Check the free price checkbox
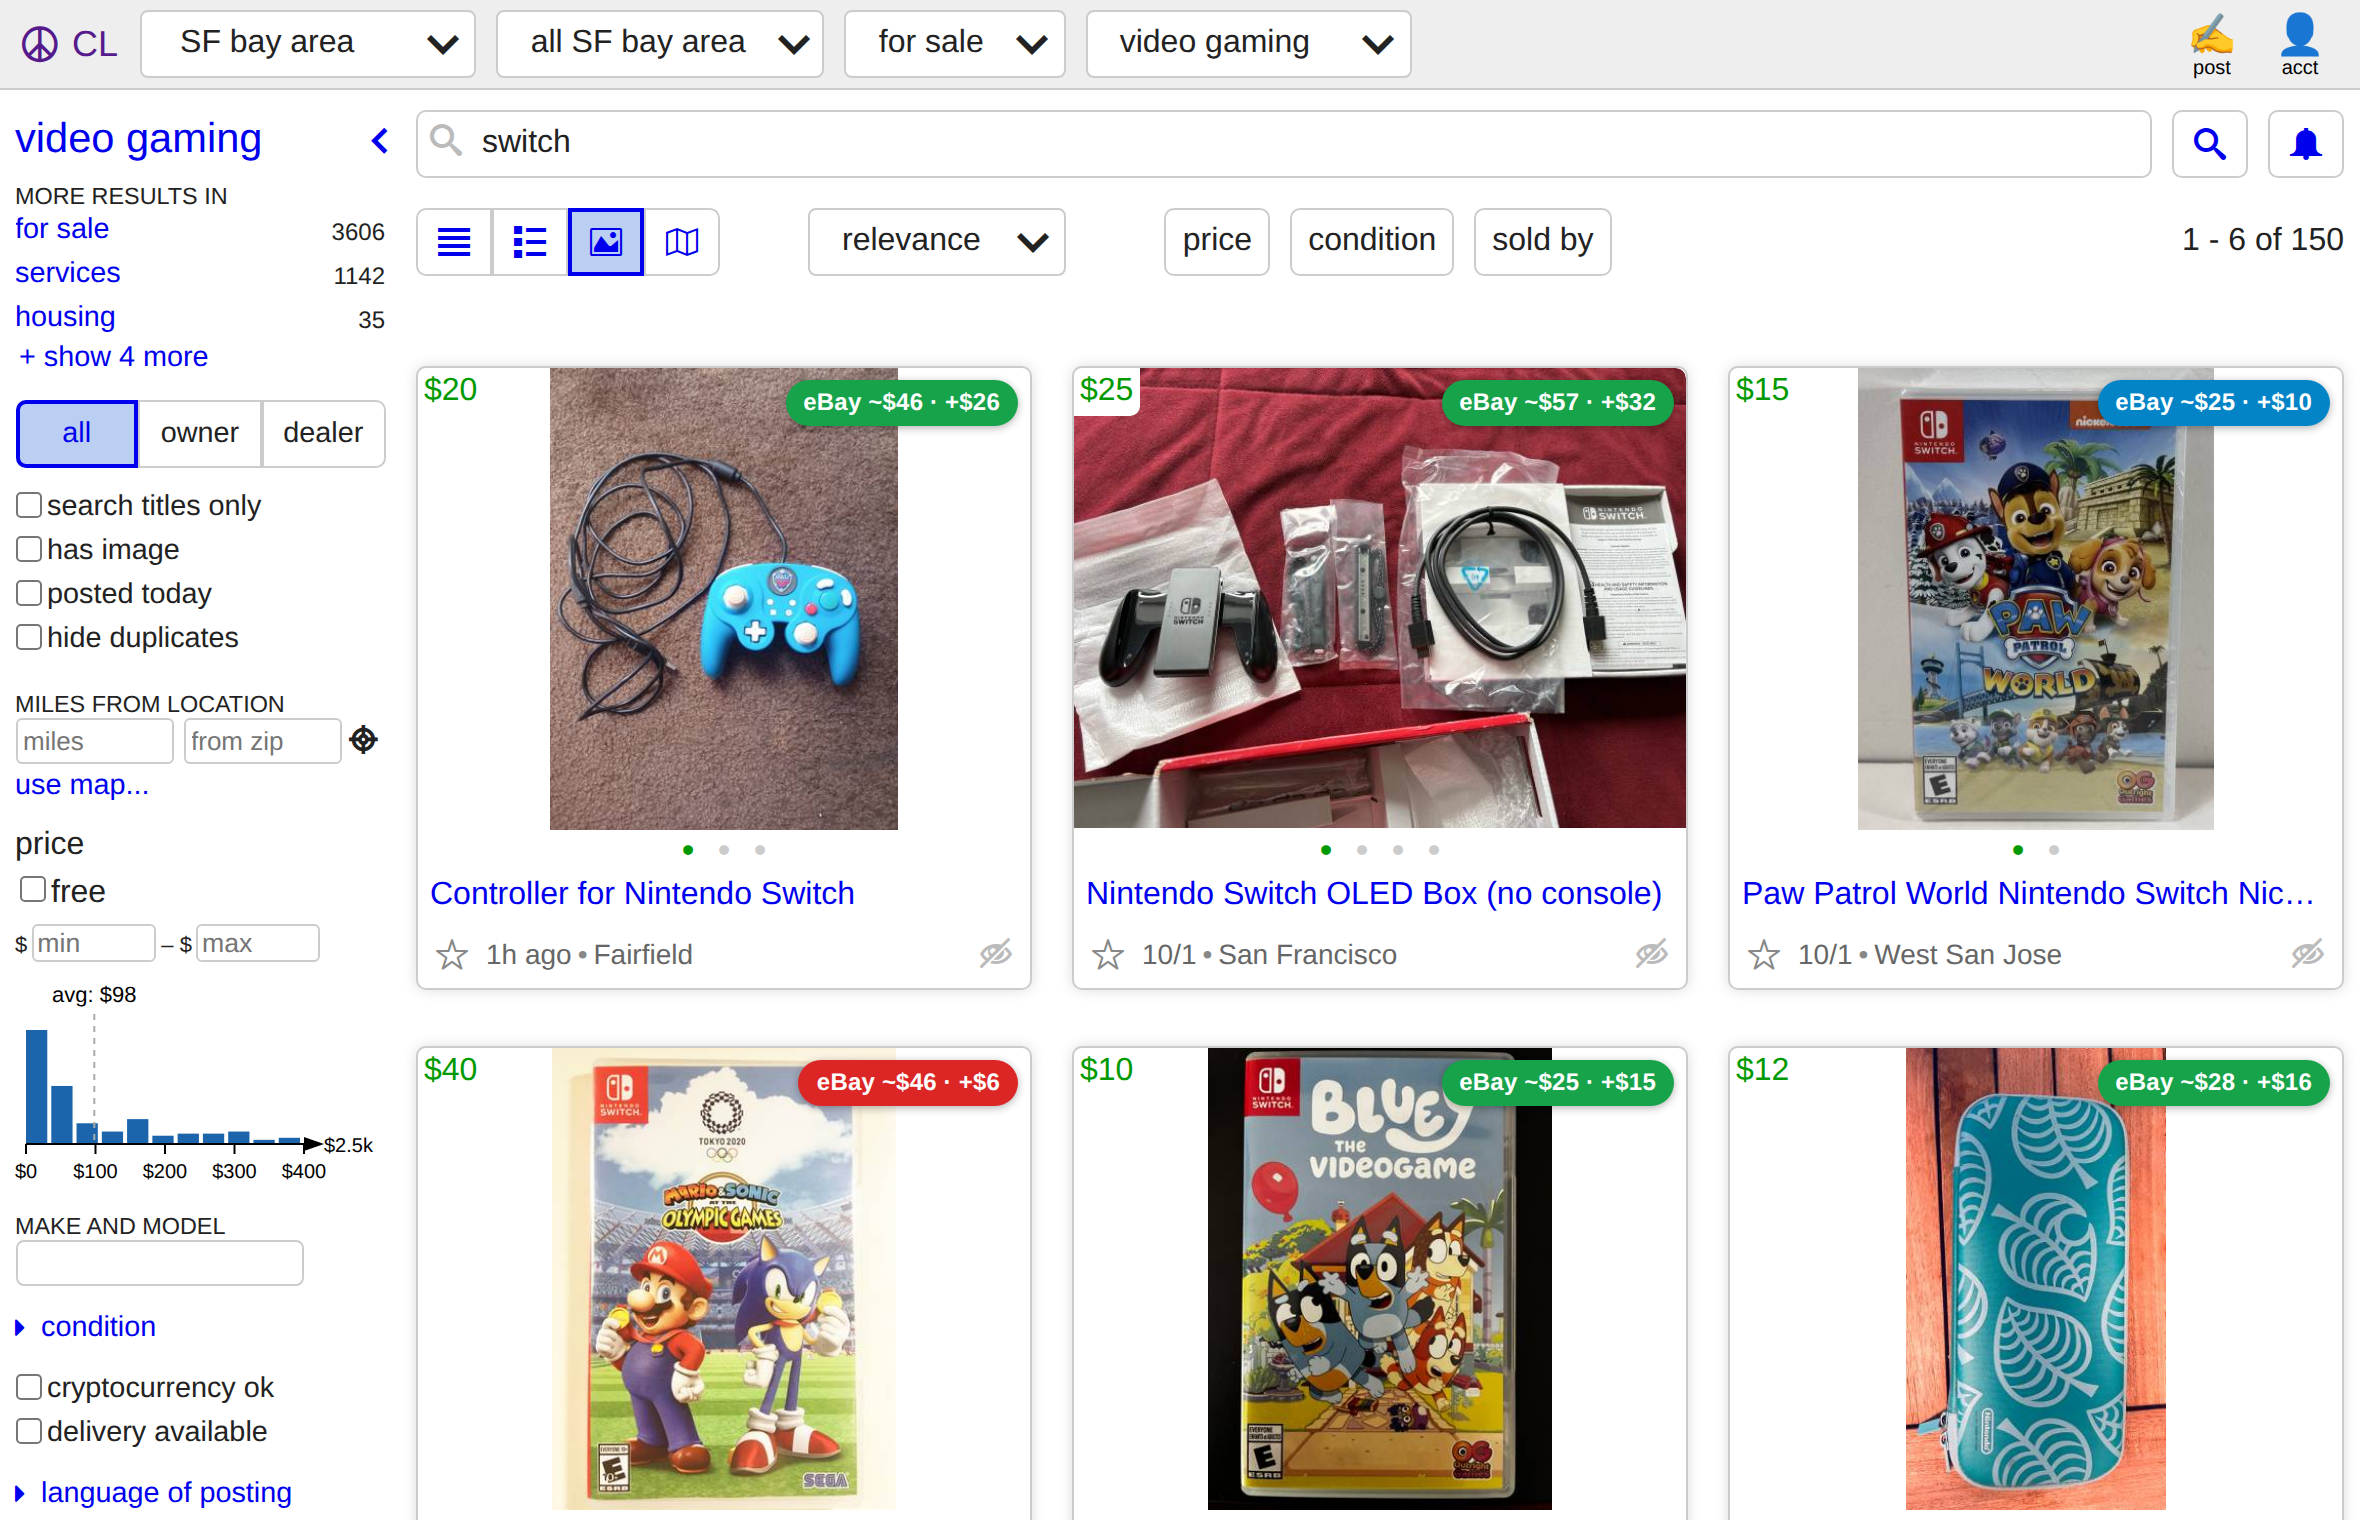This screenshot has width=2360, height=1520. pos(33,889)
